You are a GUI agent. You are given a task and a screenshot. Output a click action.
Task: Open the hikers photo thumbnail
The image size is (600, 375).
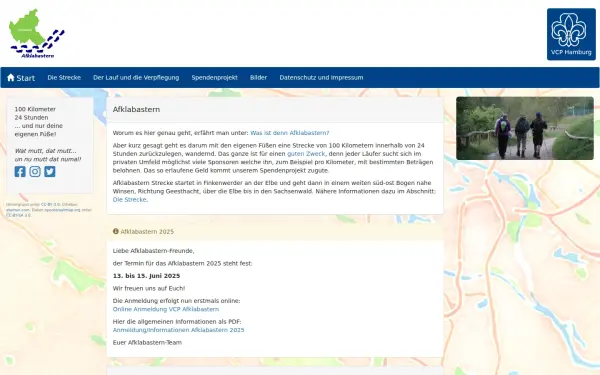tap(525, 128)
